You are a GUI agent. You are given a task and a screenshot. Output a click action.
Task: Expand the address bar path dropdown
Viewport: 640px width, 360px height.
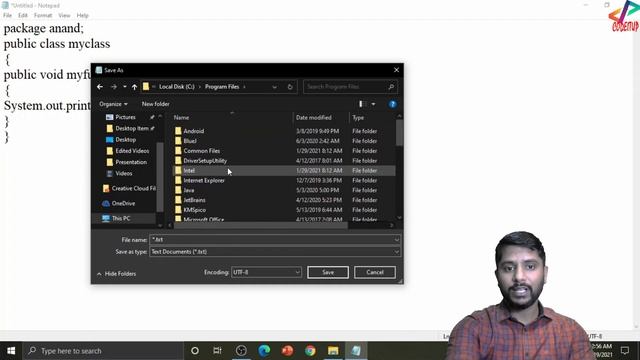tap(274, 87)
